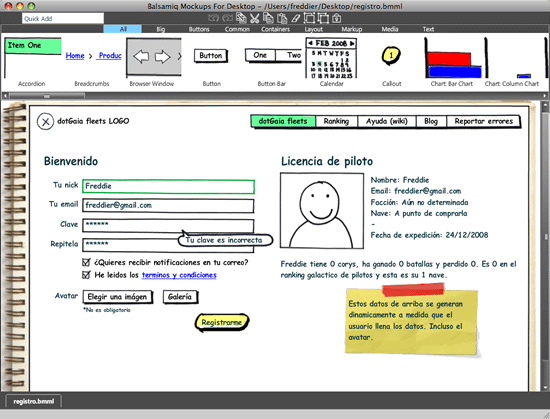The height and width of the screenshot is (419, 550).
Task: Select the Chart: Column Chart component
Action: tap(512, 62)
